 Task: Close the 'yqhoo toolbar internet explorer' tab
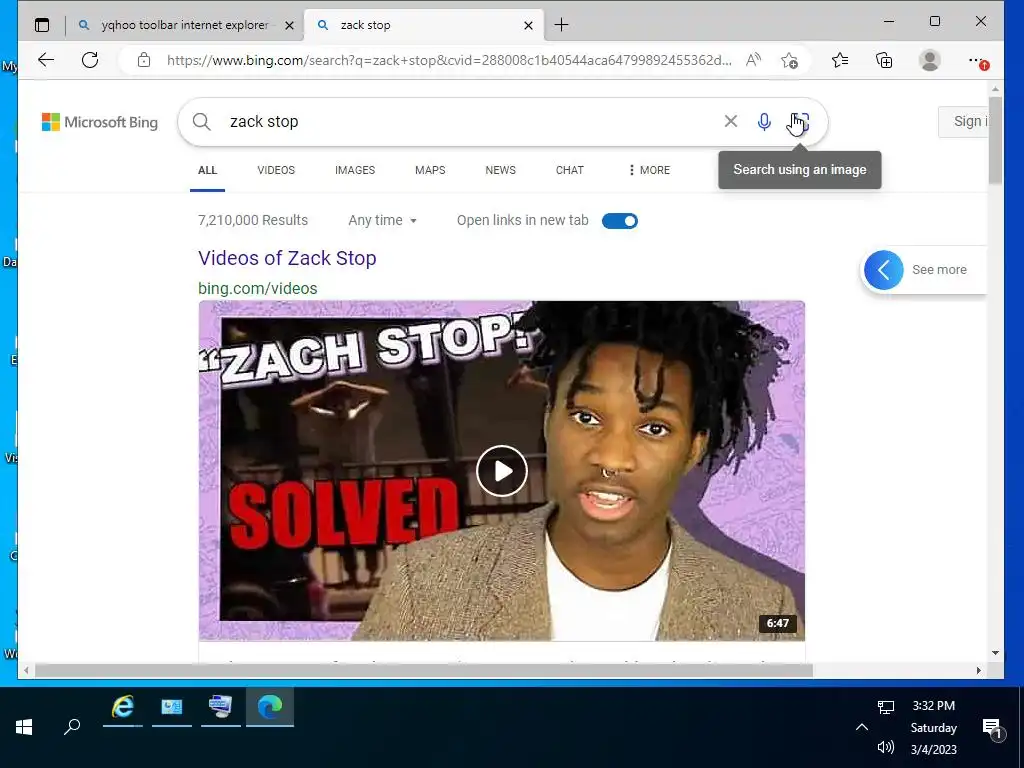tap(289, 25)
